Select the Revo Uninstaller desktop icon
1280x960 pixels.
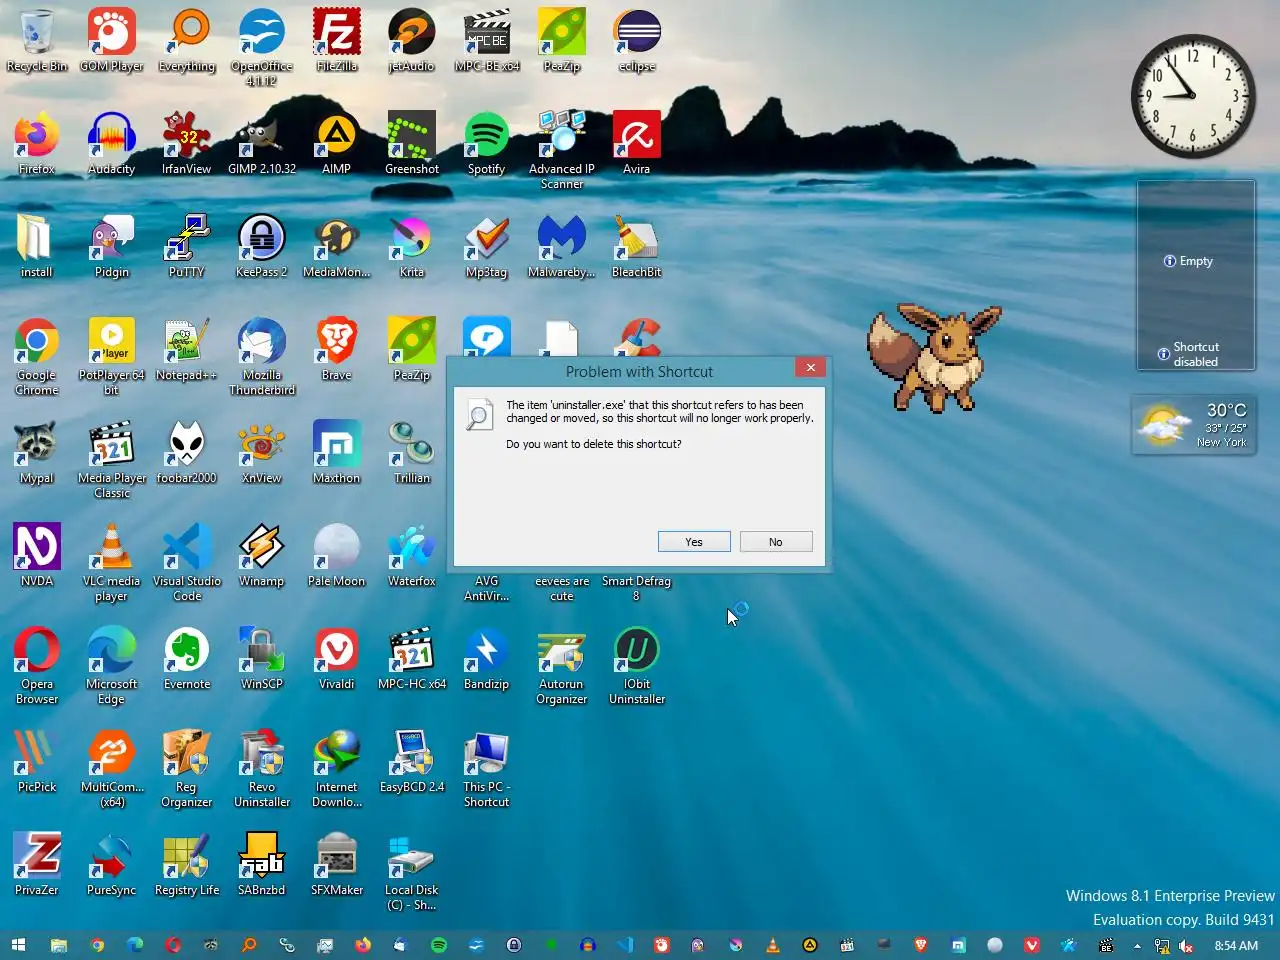(262, 768)
